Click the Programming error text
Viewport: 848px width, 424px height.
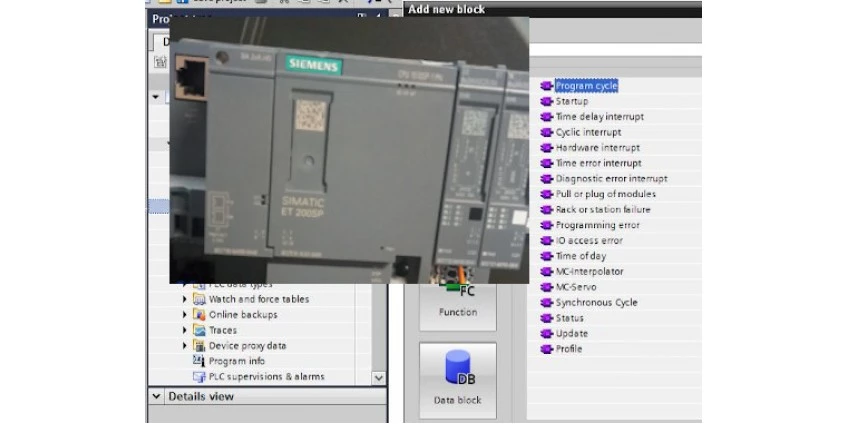click(x=598, y=225)
